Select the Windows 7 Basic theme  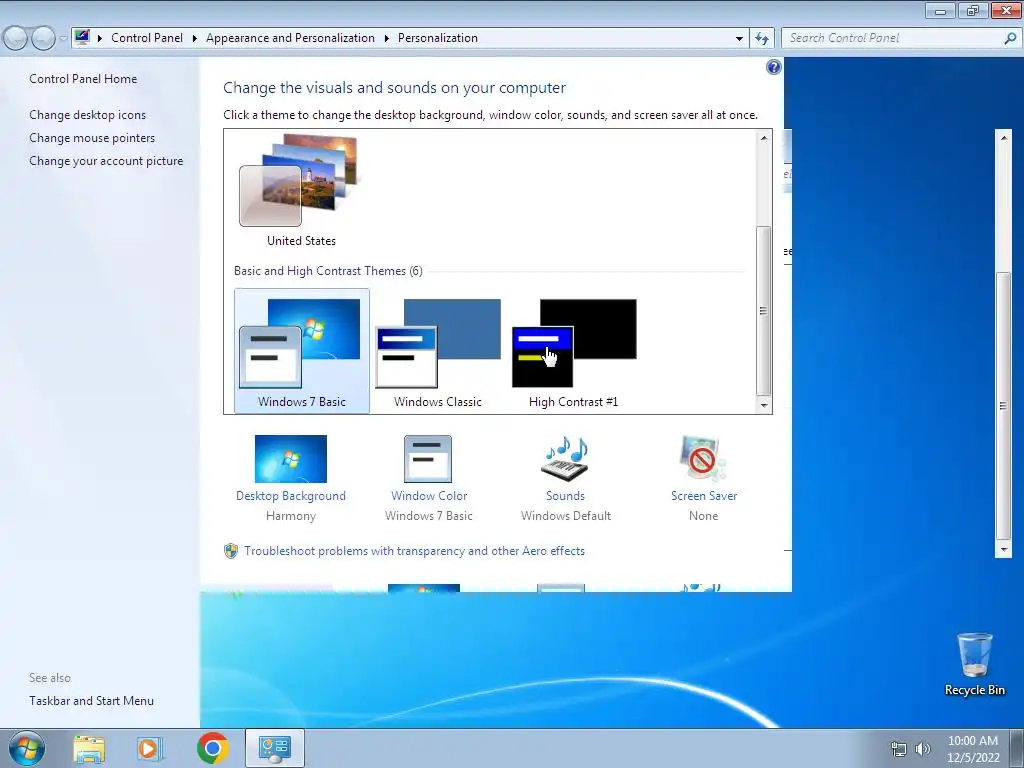pos(302,351)
